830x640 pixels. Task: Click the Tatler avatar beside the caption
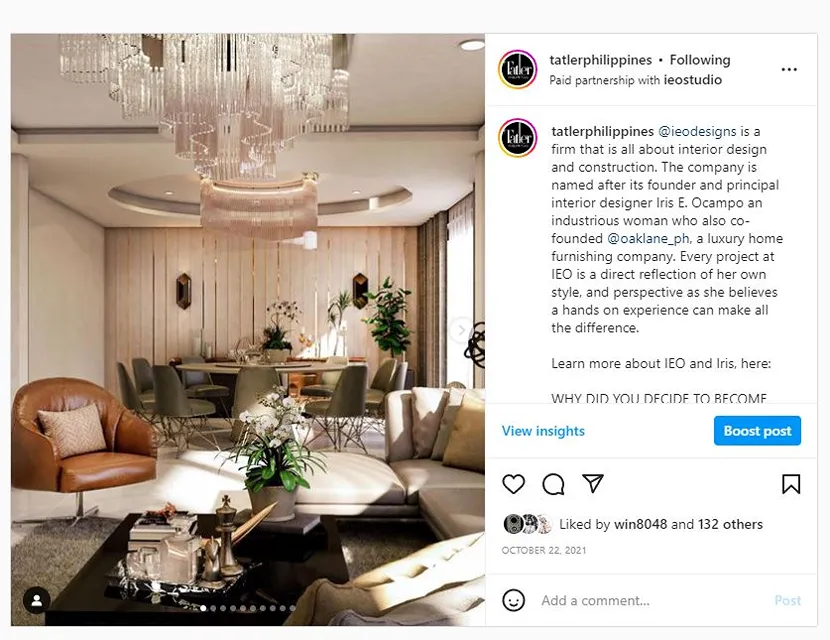[518, 138]
